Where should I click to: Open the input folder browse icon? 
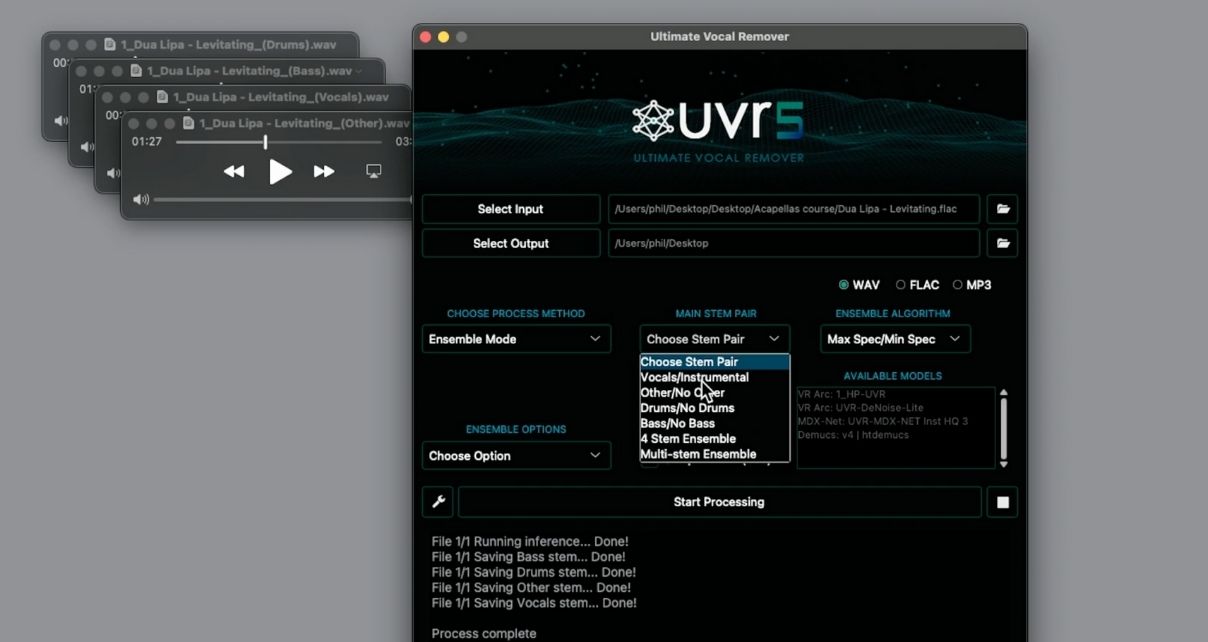tap(1002, 209)
